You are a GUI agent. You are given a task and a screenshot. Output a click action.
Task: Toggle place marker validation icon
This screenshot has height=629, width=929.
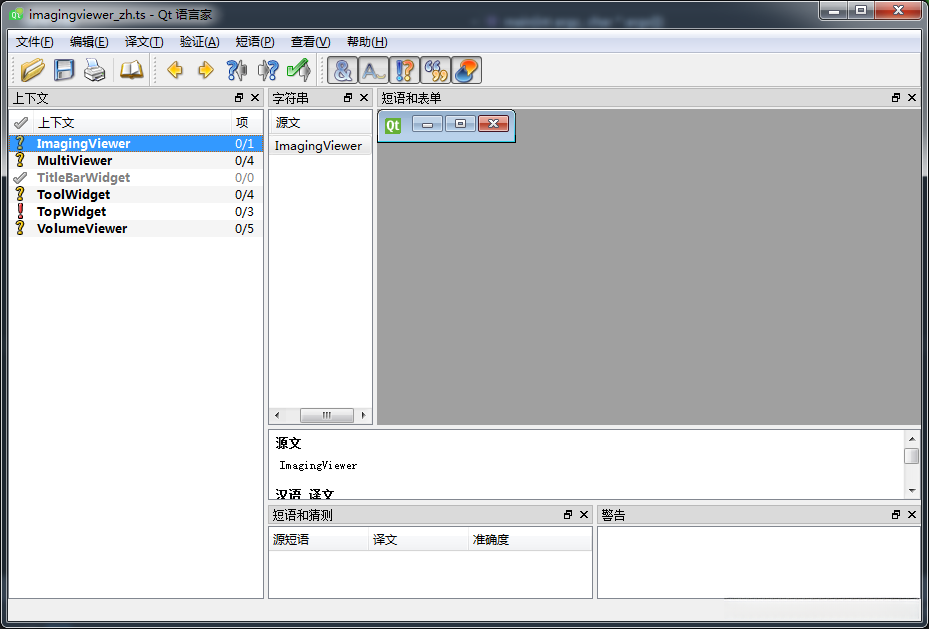point(466,70)
